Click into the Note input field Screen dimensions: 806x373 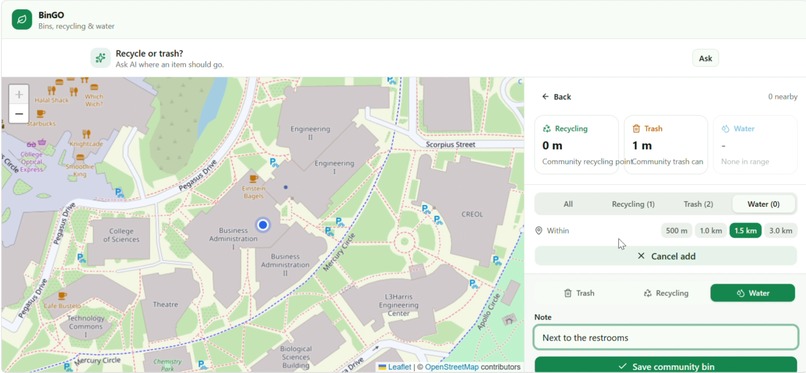pyautogui.click(x=666, y=338)
